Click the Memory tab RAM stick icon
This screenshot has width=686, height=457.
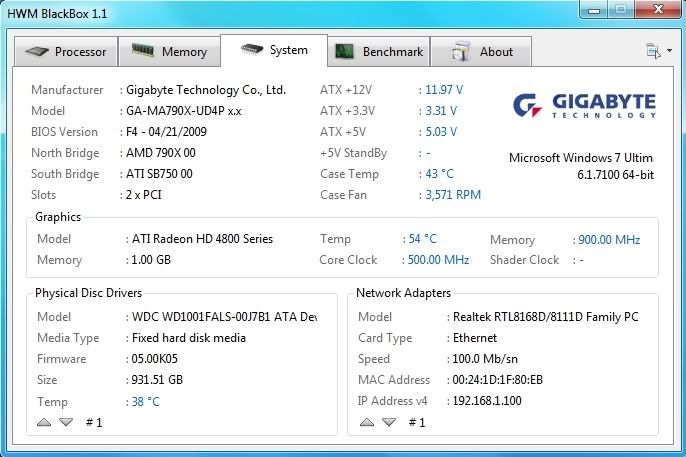click(144, 52)
